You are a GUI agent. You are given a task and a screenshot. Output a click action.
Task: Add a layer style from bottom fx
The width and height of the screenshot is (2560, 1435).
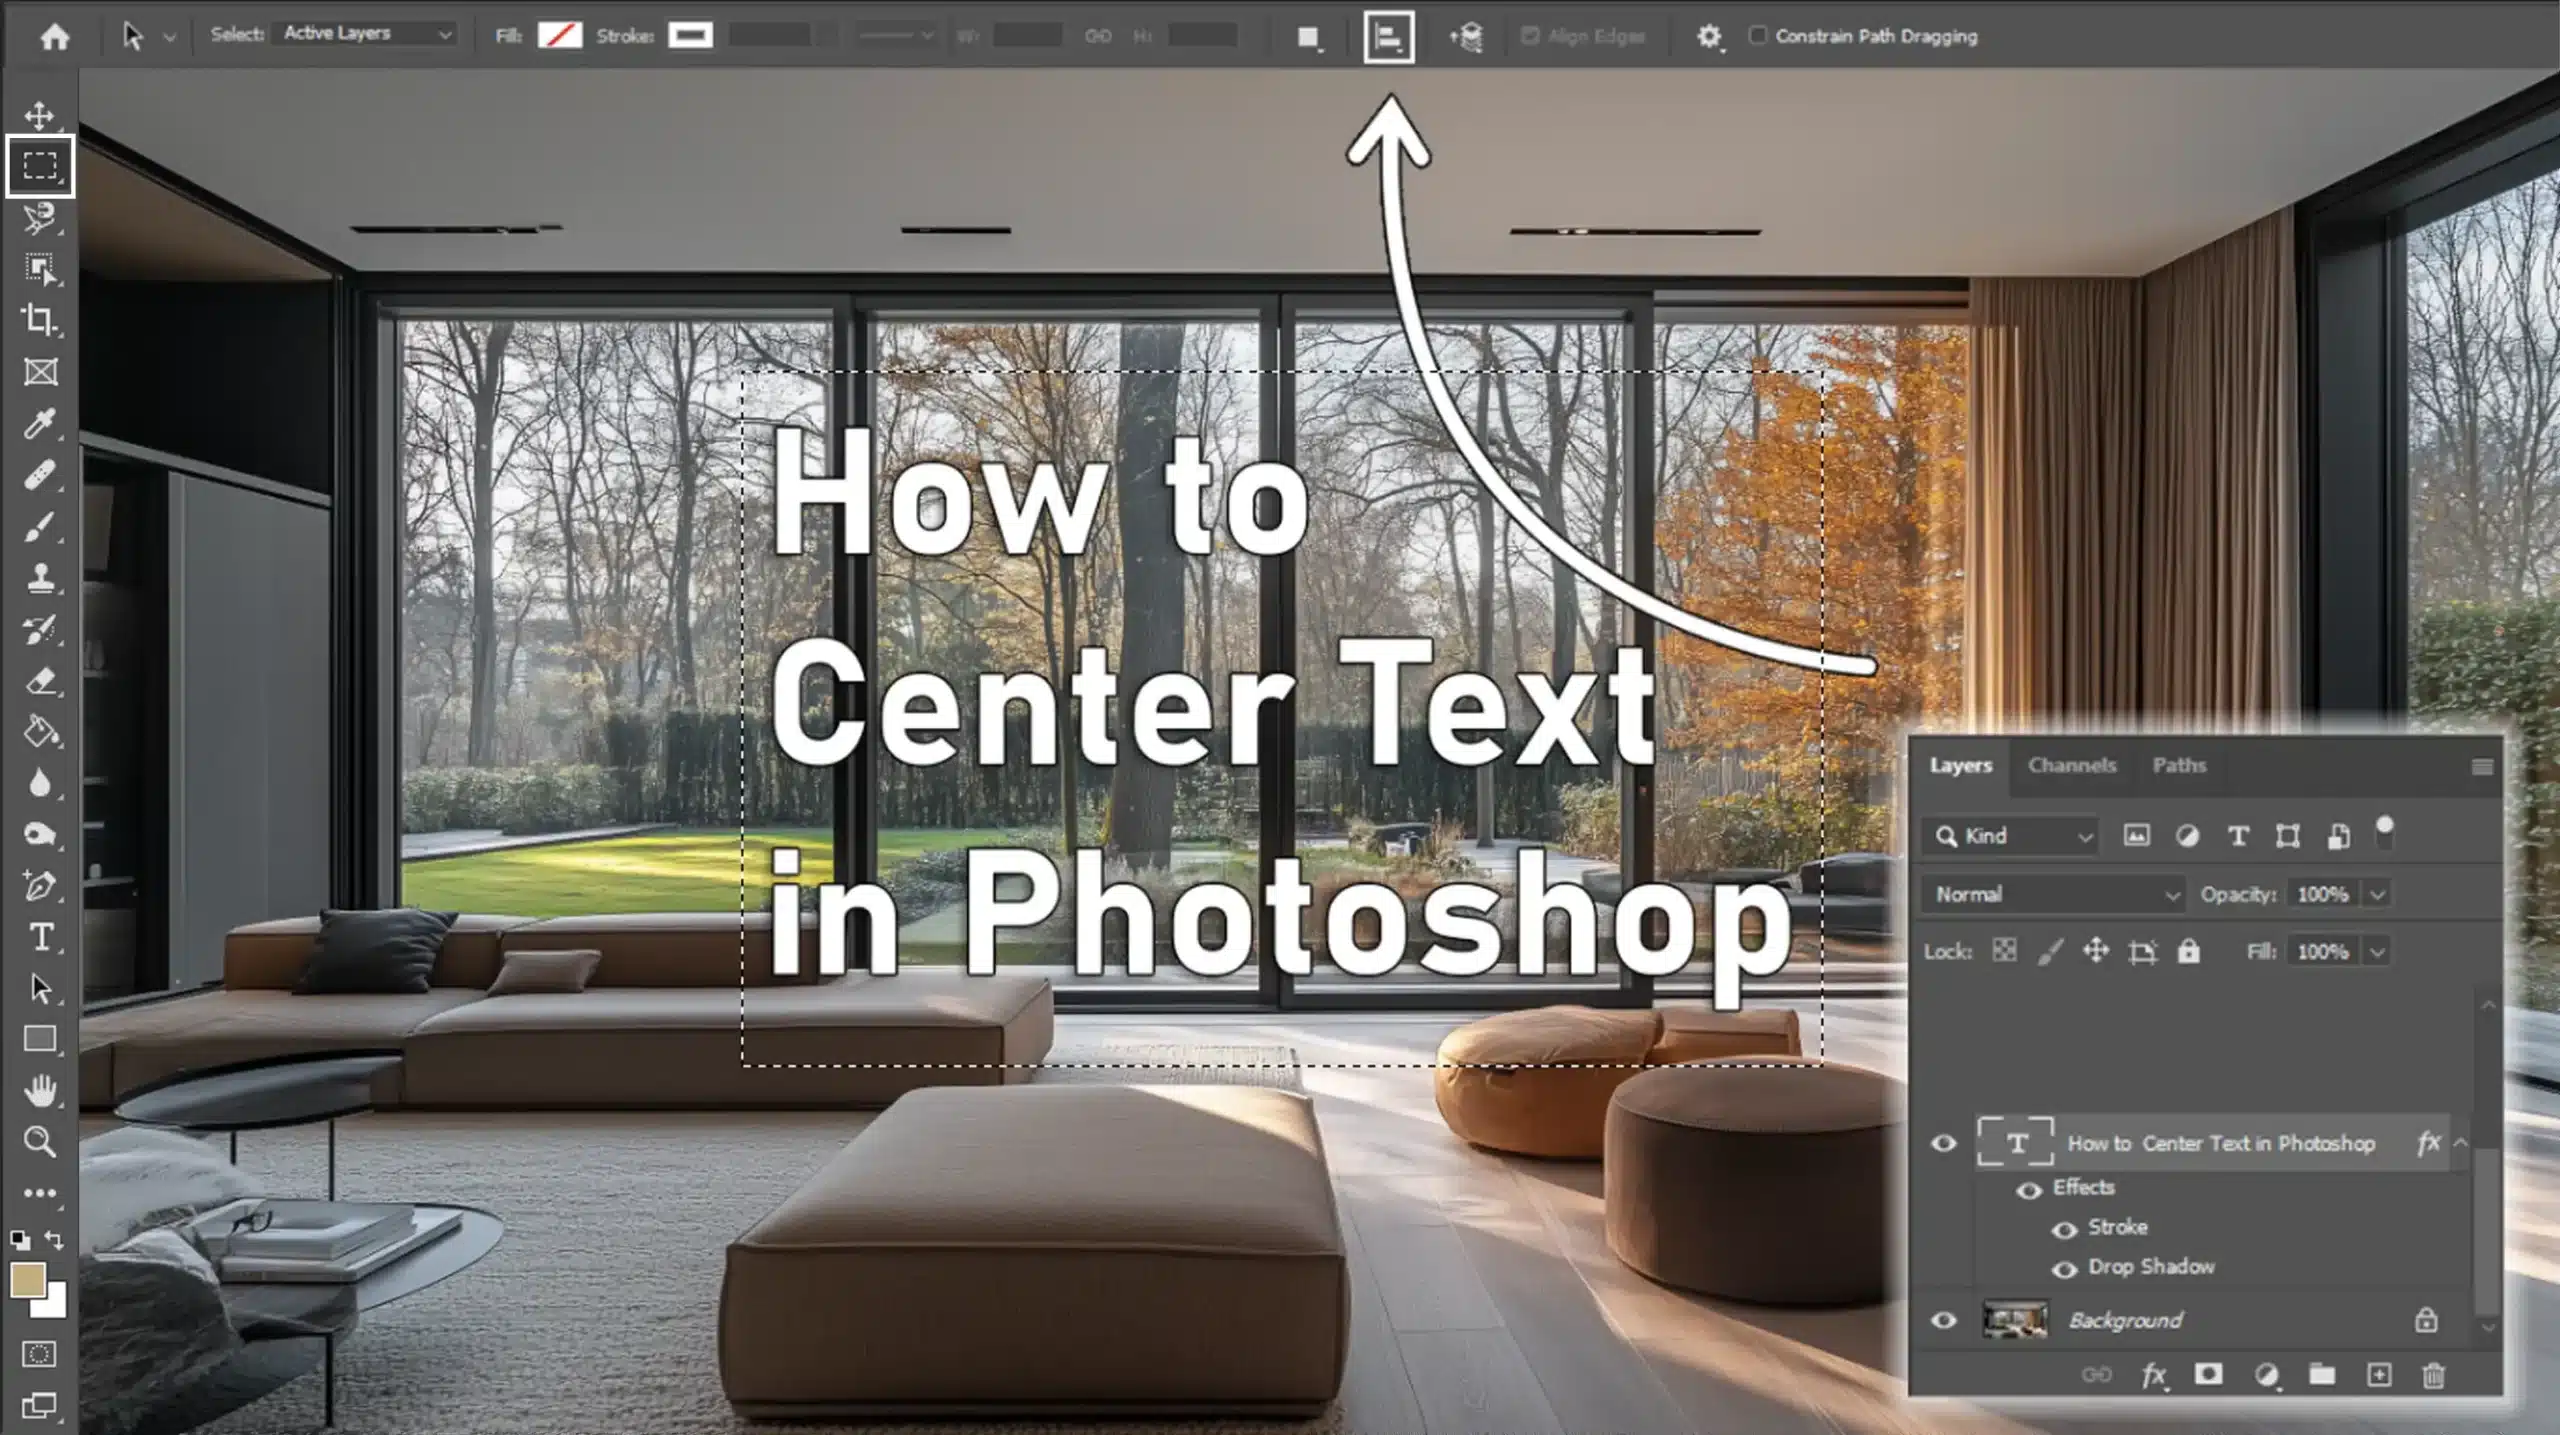click(x=2155, y=1376)
